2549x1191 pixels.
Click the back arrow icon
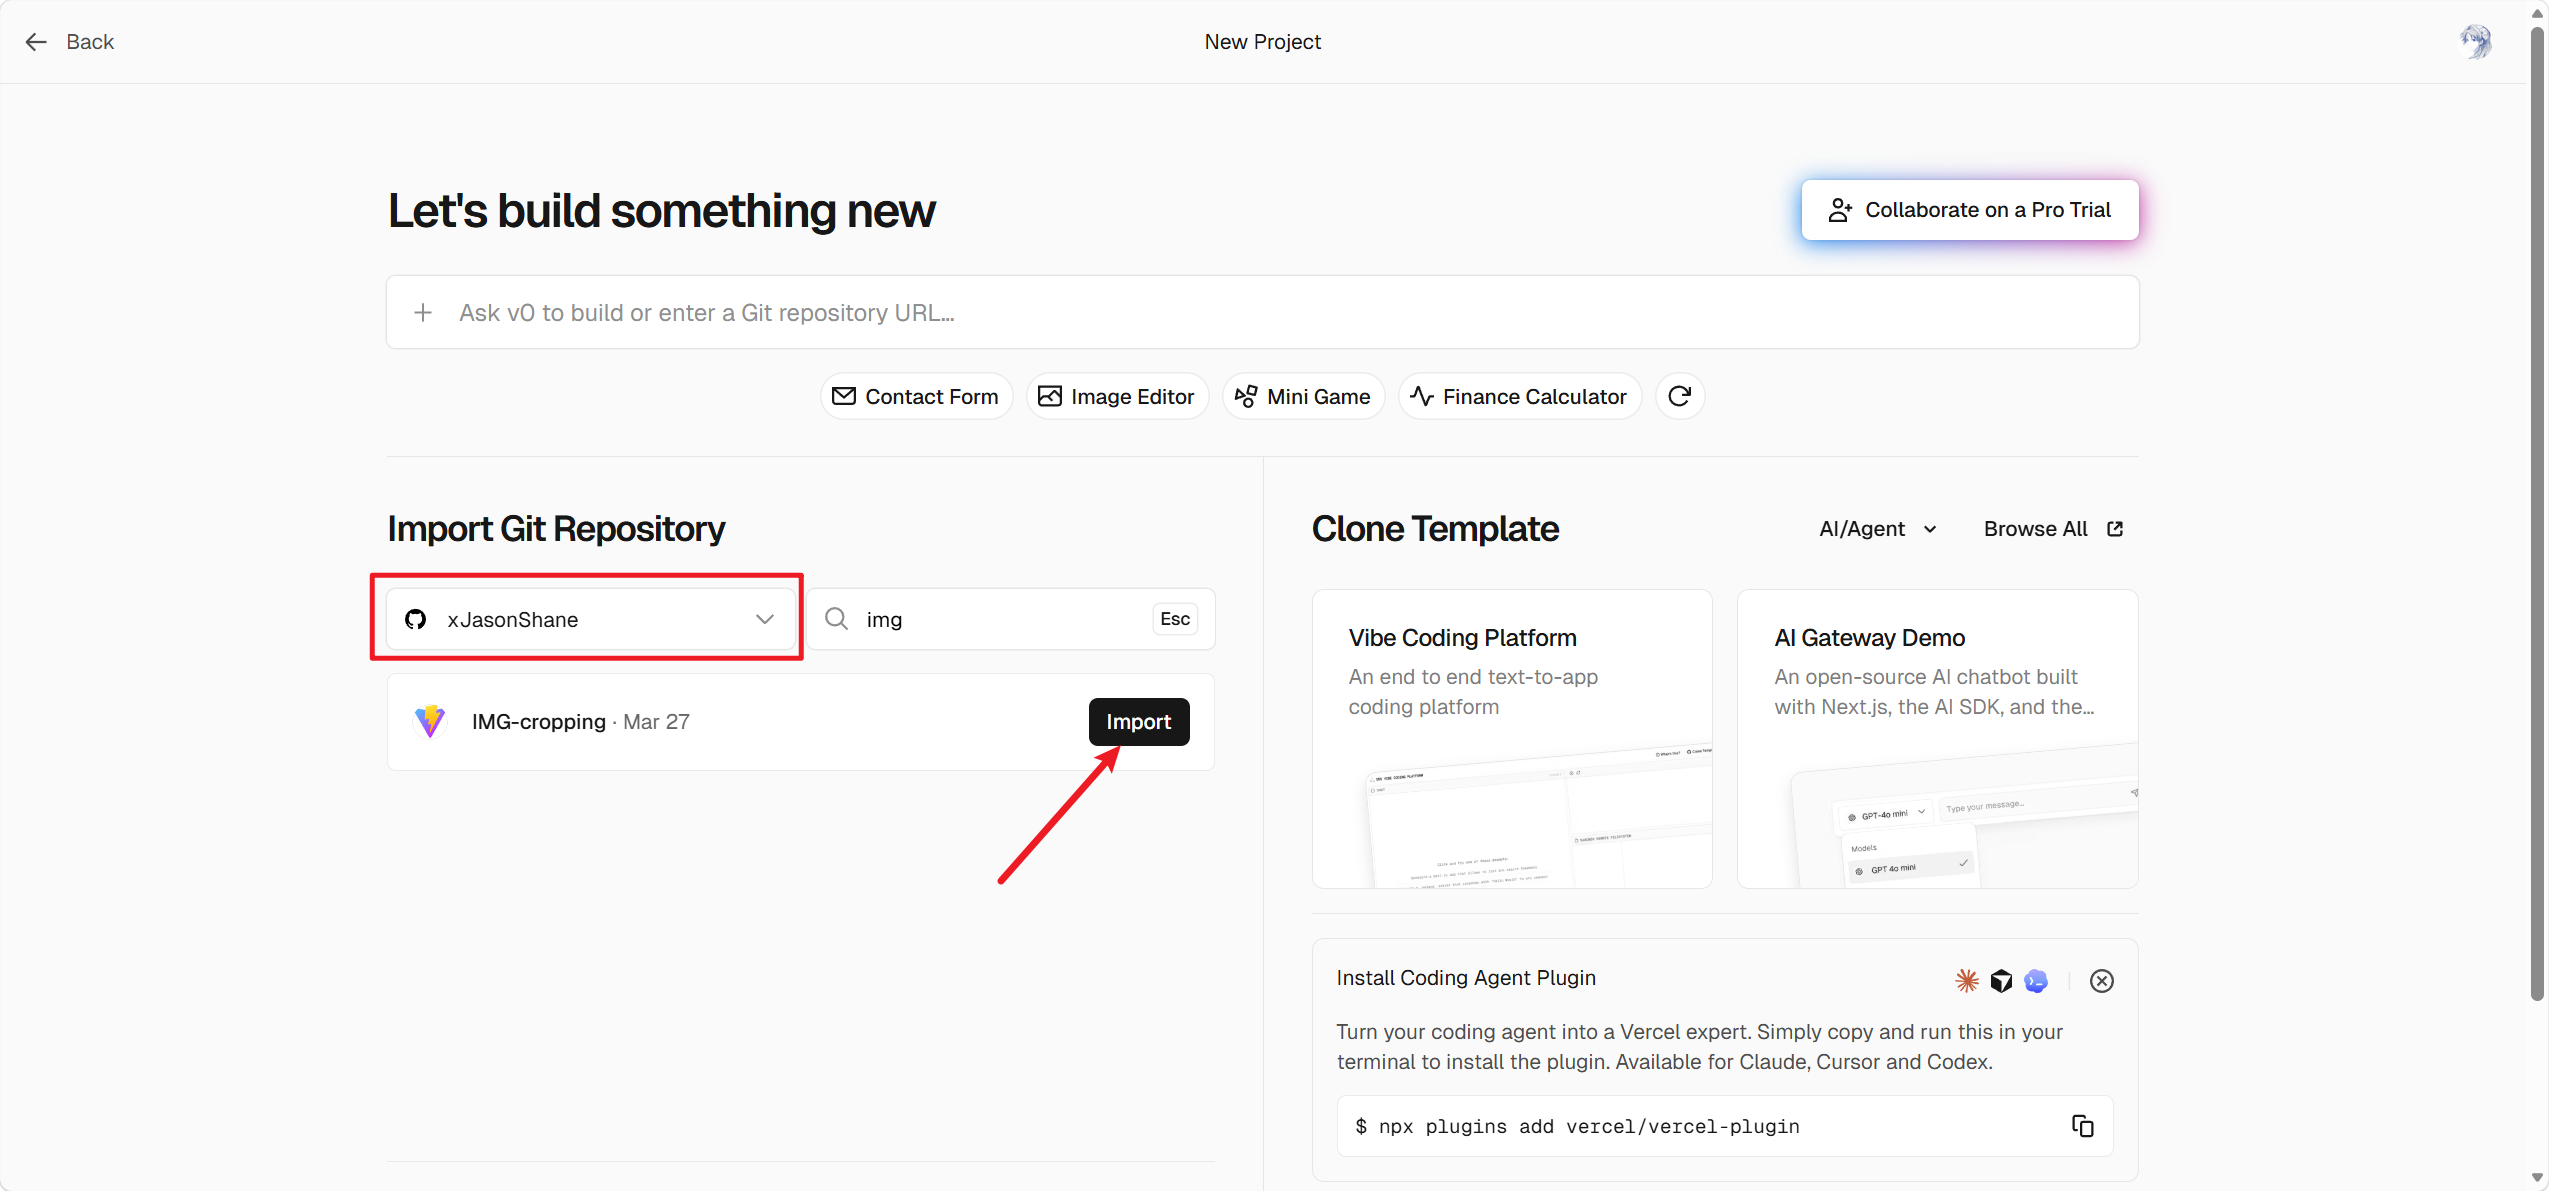click(x=36, y=42)
